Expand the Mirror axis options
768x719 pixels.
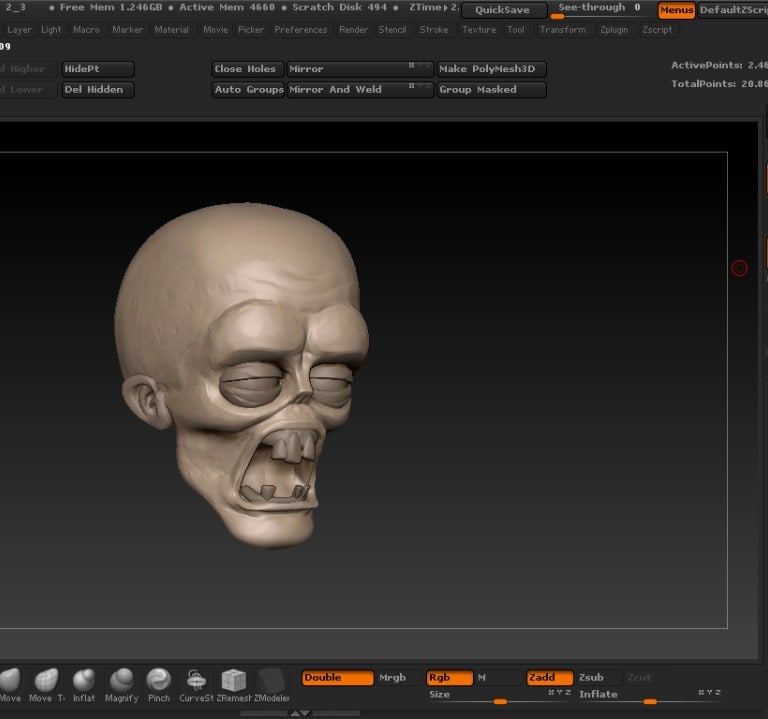[x=419, y=66]
